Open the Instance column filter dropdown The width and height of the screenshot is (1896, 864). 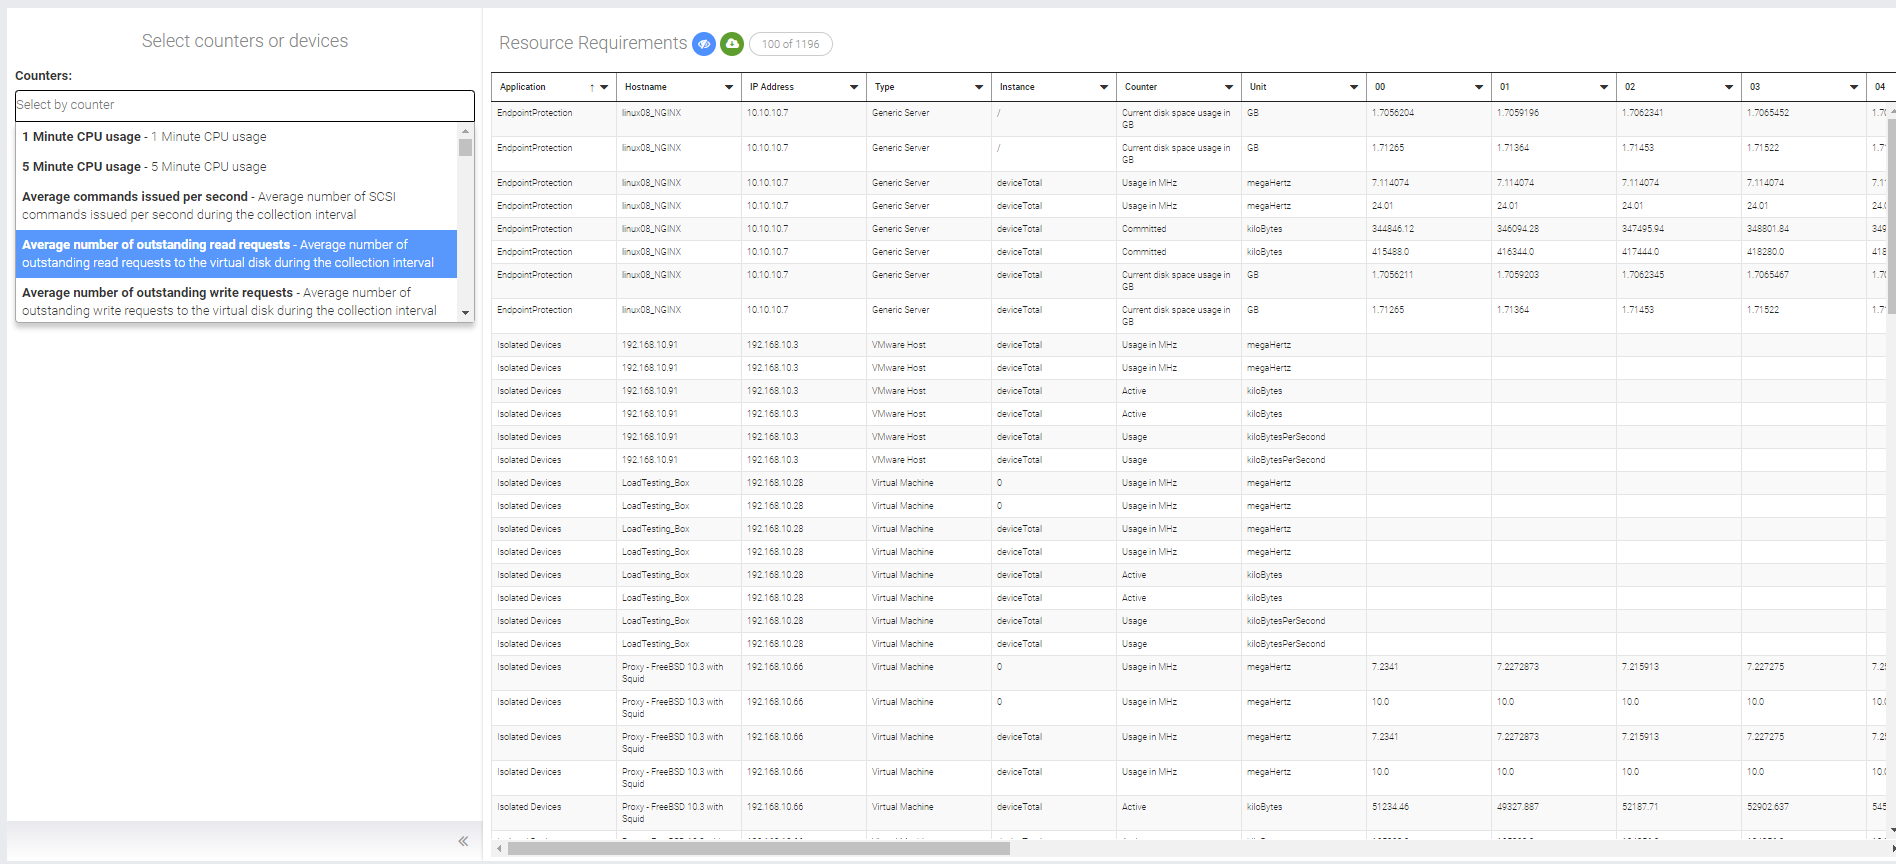(1104, 87)
